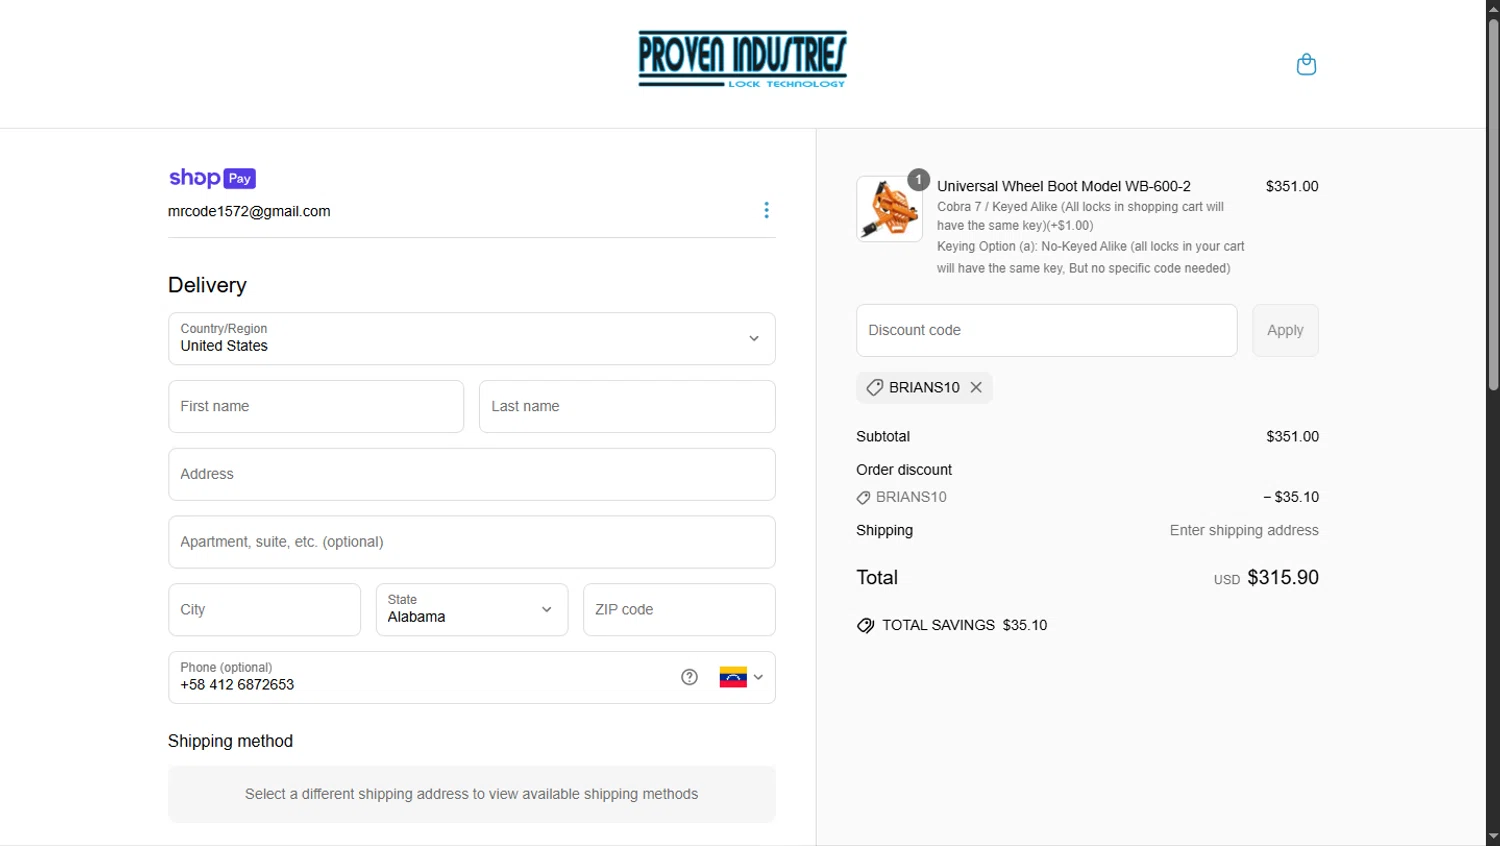Image resolution: width=1500 pixels, height=846 pixels.
Task: Click the Apartment, suite, etc. field
Action: tap(472, 542)
